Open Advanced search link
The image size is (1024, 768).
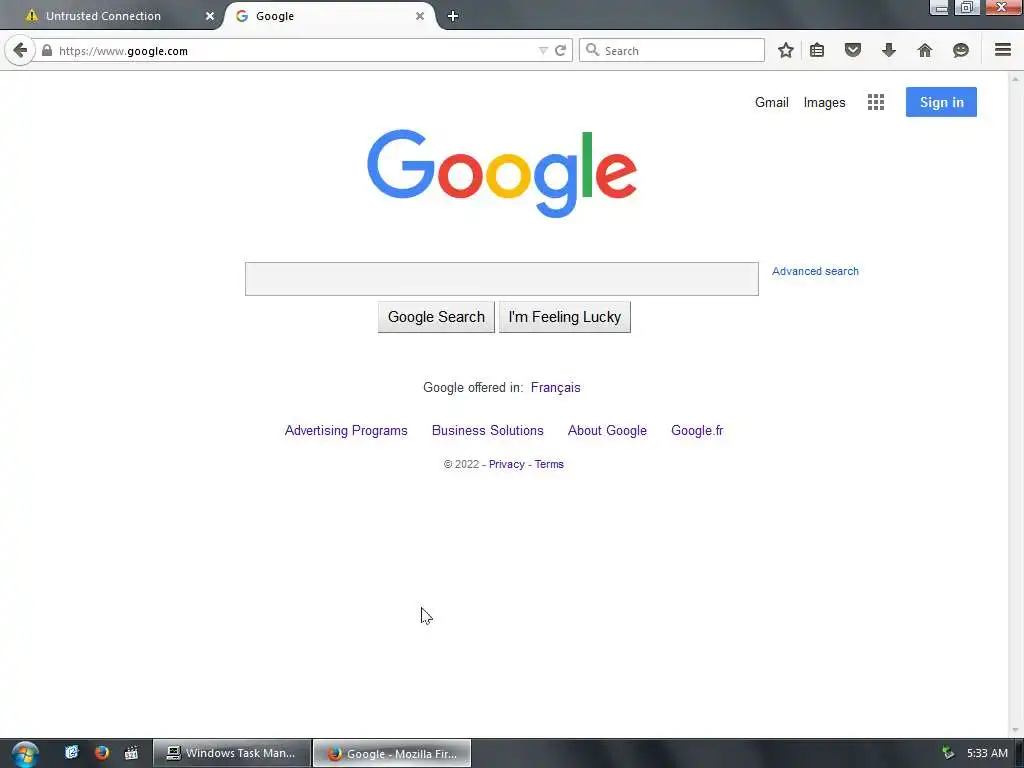(815, 271)
